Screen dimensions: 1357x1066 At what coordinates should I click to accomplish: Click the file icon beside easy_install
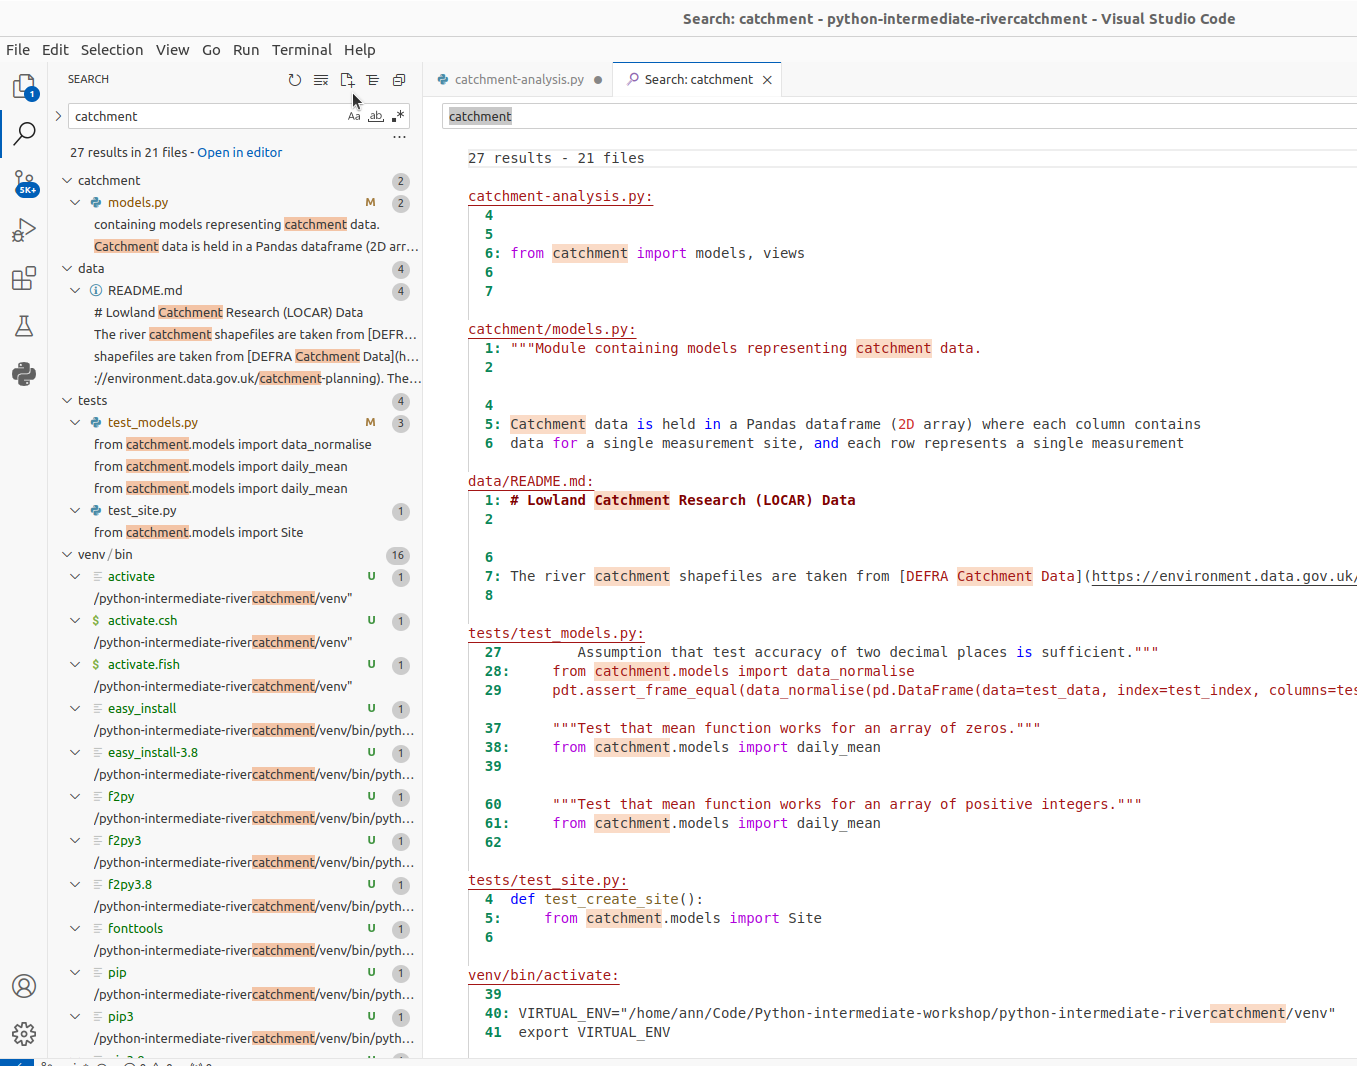(x=96, y=708)
